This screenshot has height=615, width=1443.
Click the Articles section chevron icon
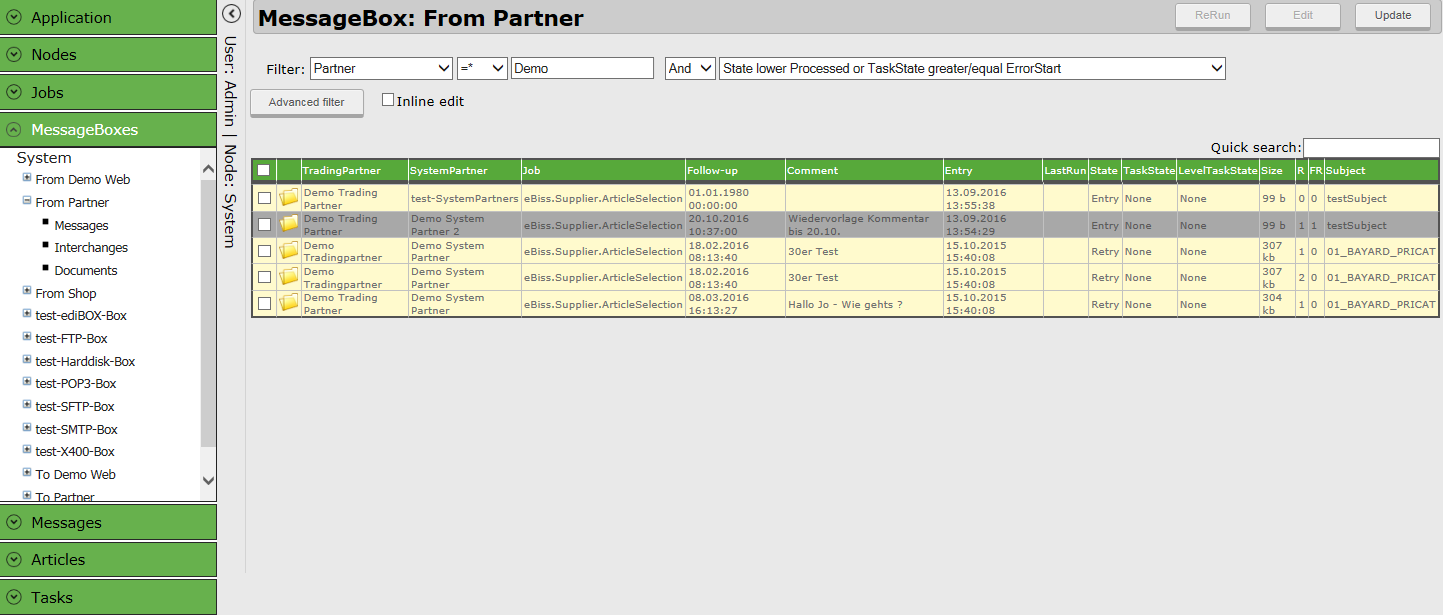14,560
